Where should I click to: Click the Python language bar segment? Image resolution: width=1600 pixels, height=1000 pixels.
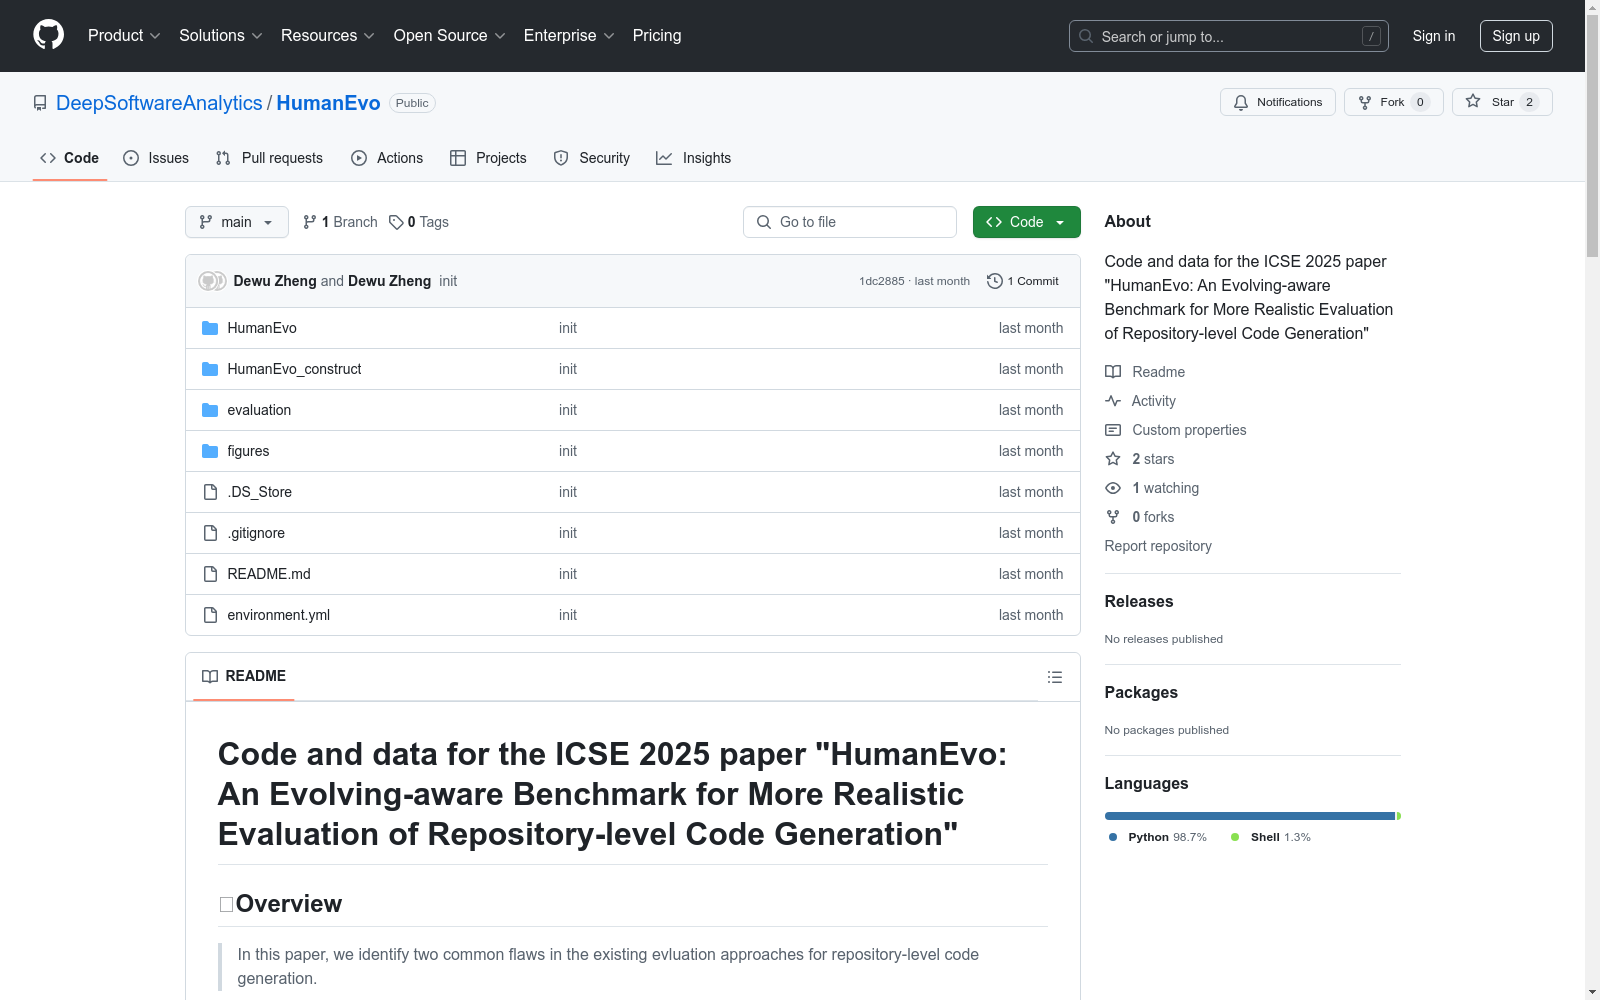[1250, 816]
